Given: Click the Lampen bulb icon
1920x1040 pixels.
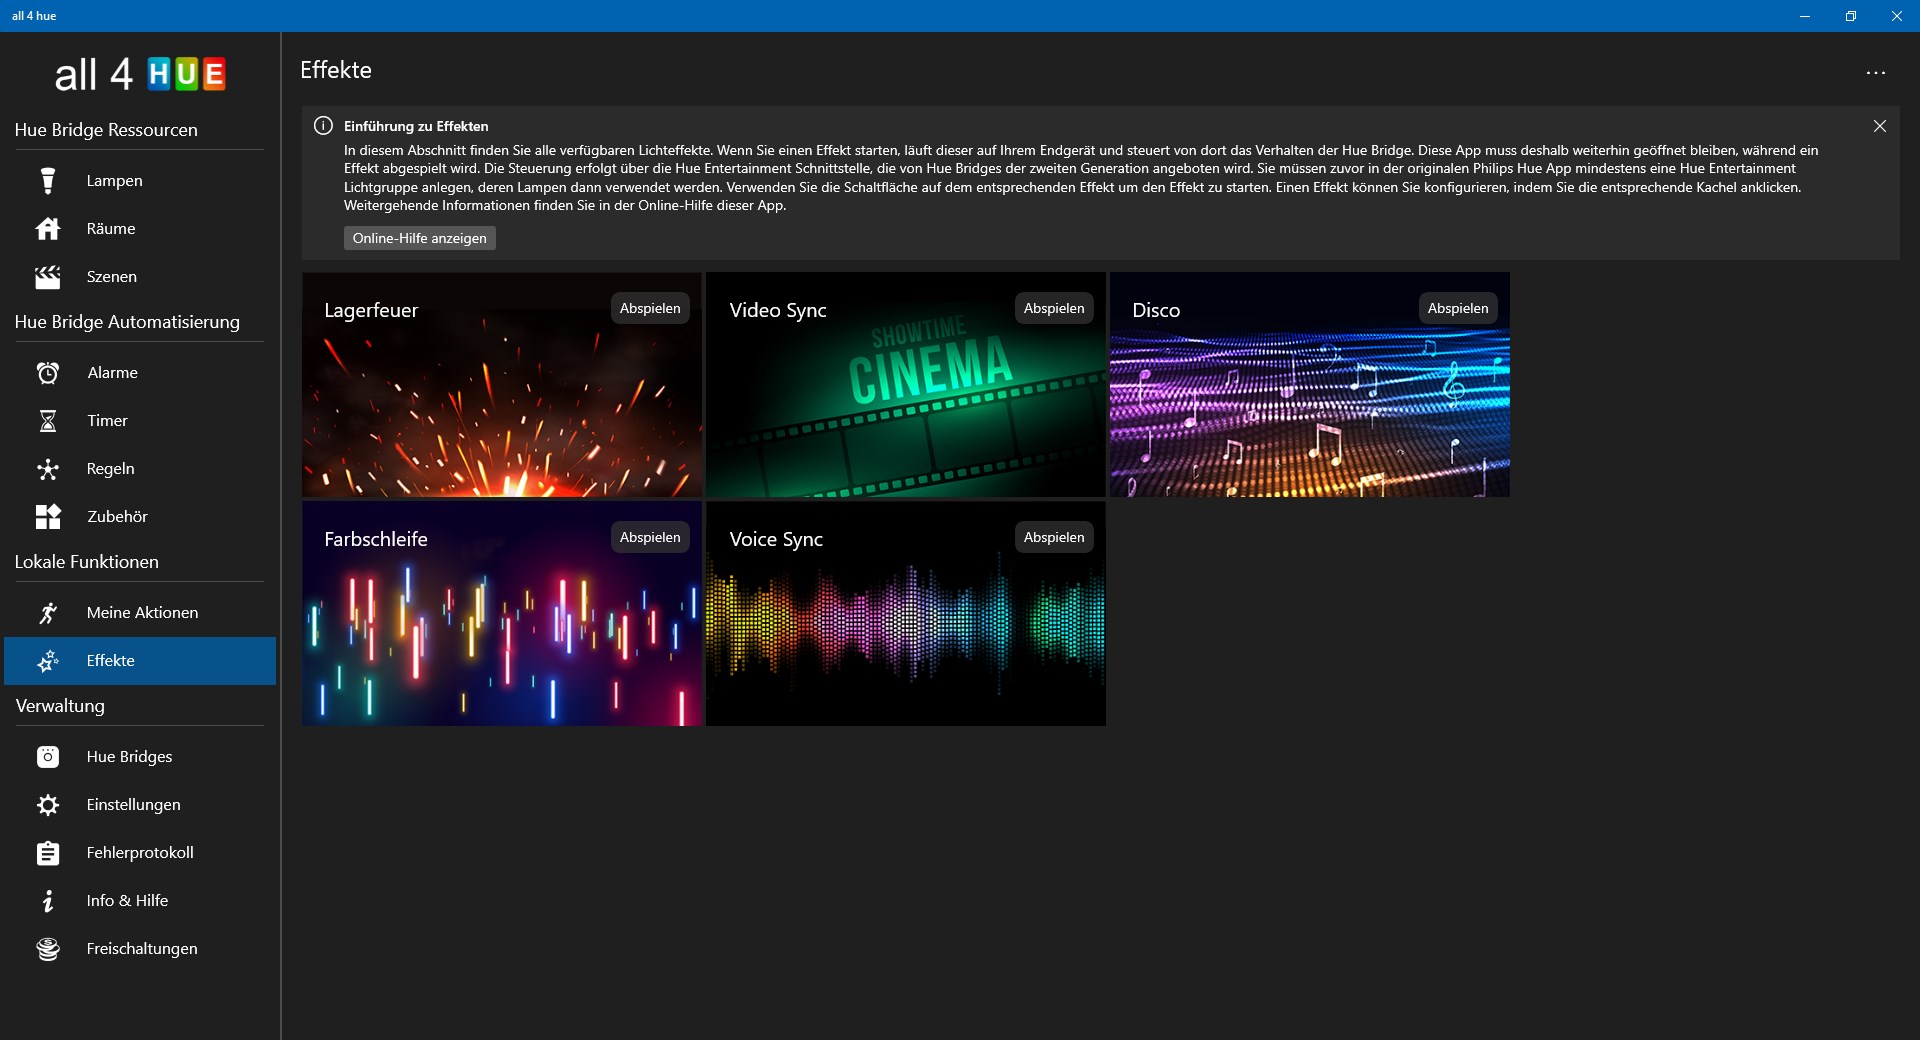Looking at the screenshot, I should pyautogui.click(x=47, y=181).
